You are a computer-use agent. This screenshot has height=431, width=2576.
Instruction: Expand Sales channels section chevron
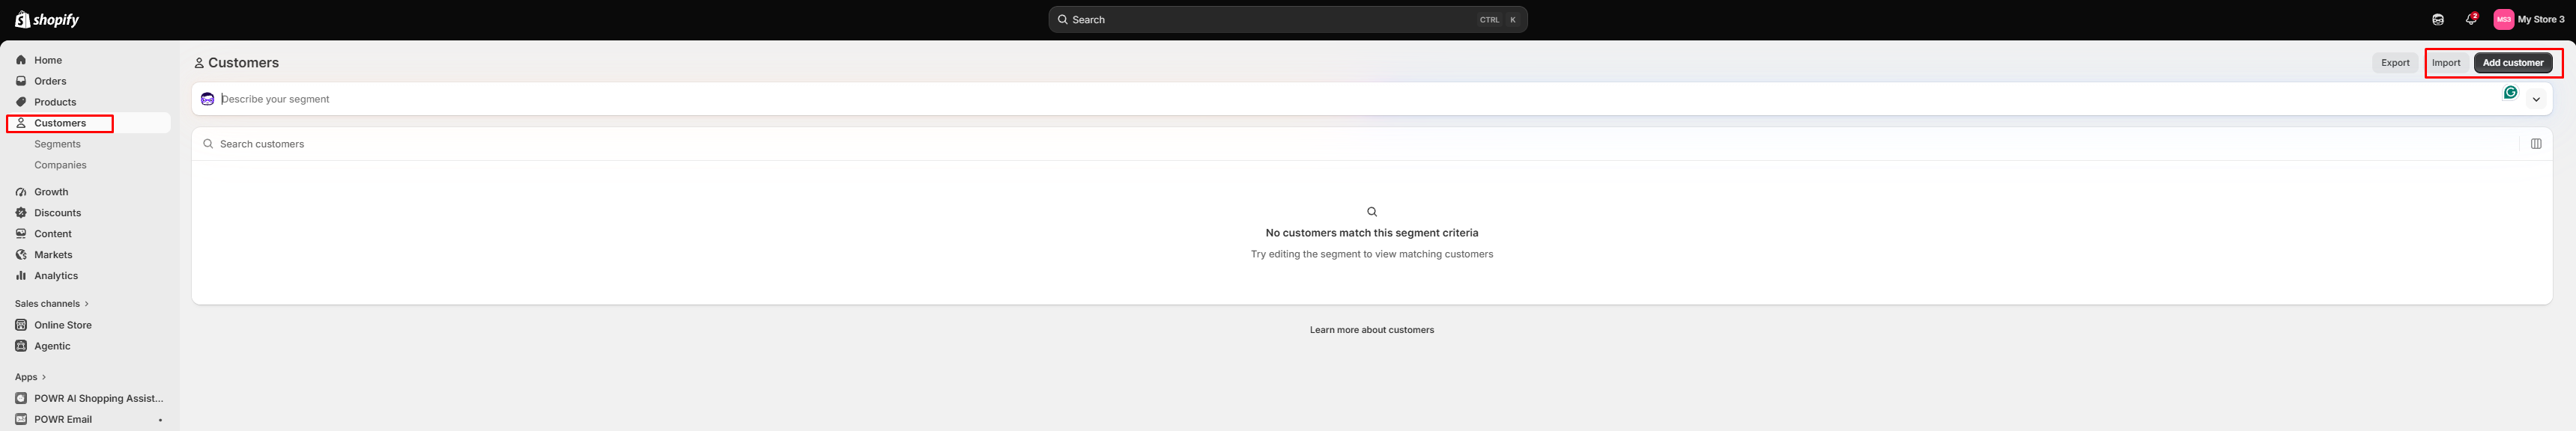(x=87, y=304)
